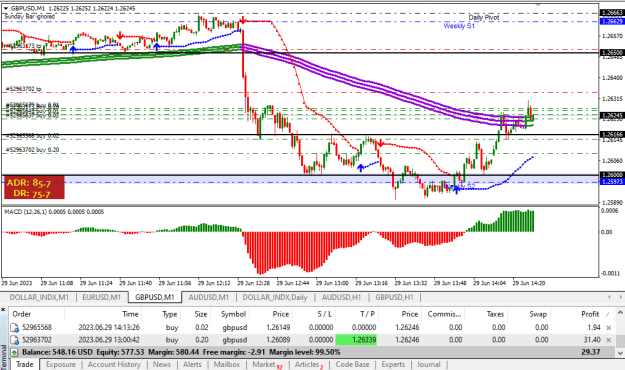This screenshot has height=370, width=625.
Task: Click the open price 1.26149 cell
Action: 278,328
